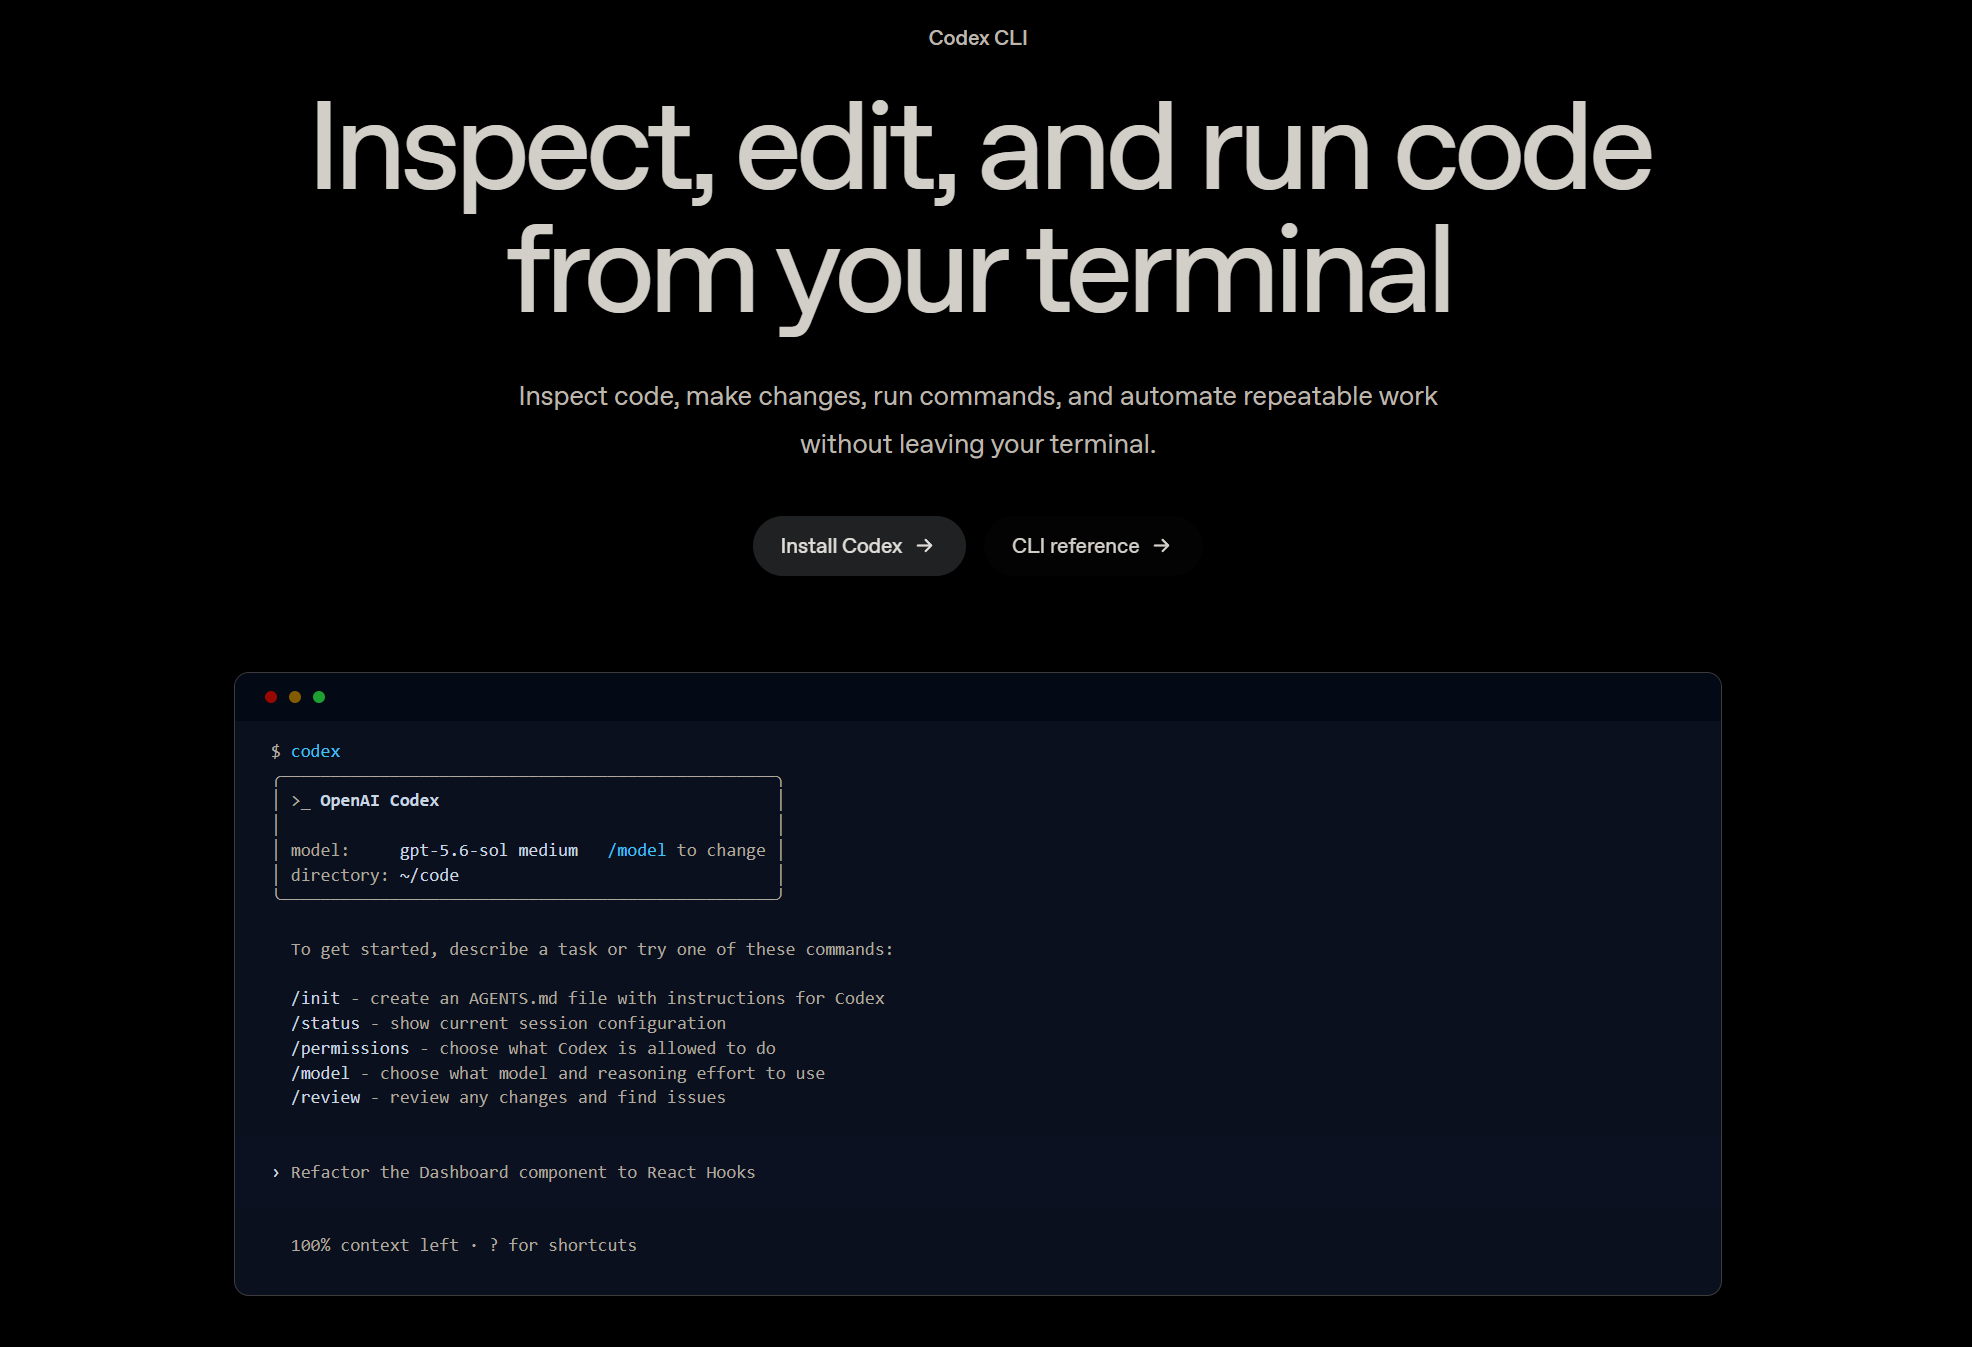Screen dimensions: 1972x1347
Task: Click the 'To get started, describe a task' line
Action: (592, 949)
